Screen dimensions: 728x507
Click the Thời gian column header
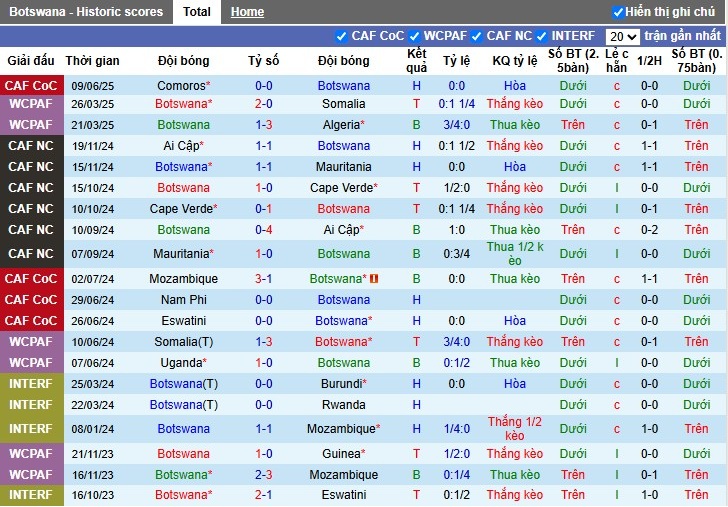92,60
